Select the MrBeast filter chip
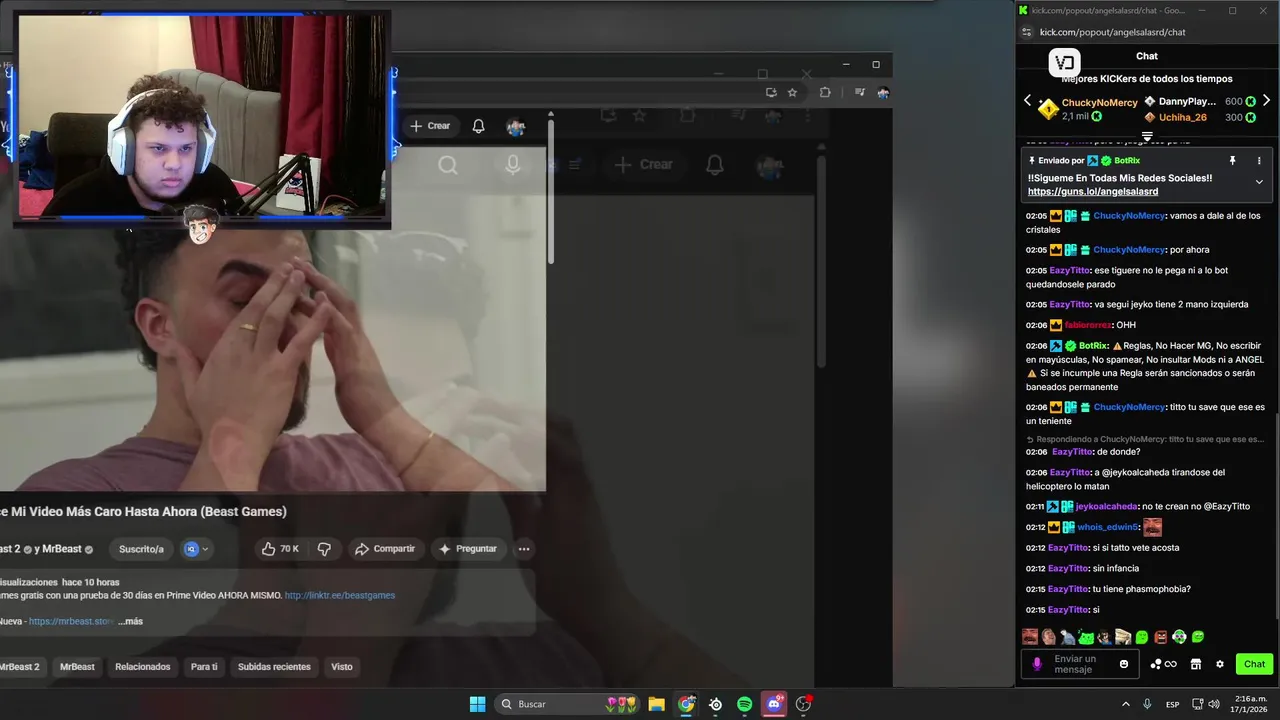1280x720 pixels. pyautogui.click(x=77, y=667)
